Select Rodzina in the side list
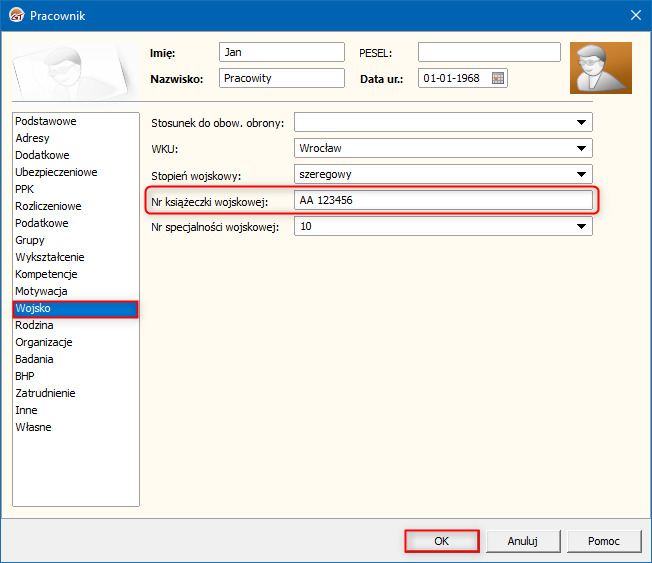 pyautogui.click(x=35, y=325)
